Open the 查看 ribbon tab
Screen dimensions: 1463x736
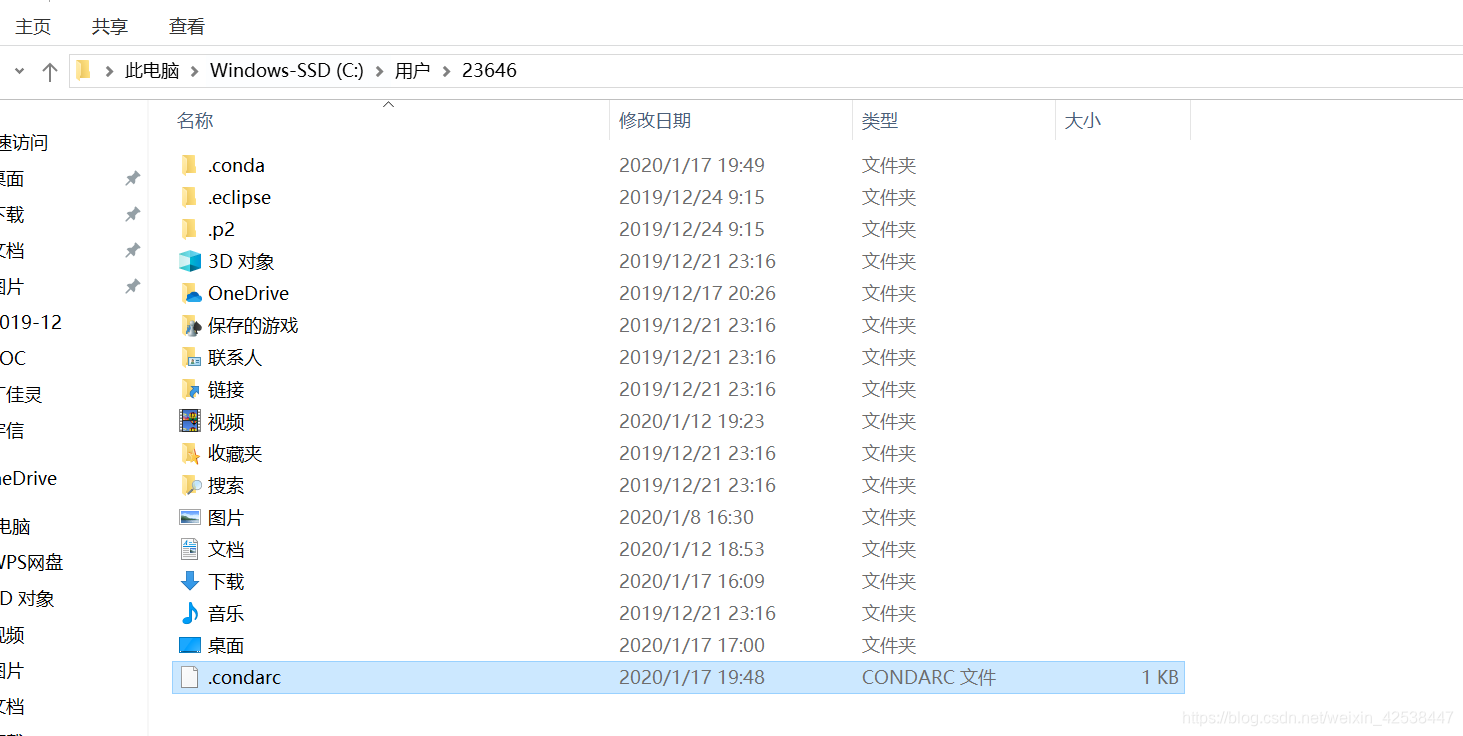click(x=187, y=26)
